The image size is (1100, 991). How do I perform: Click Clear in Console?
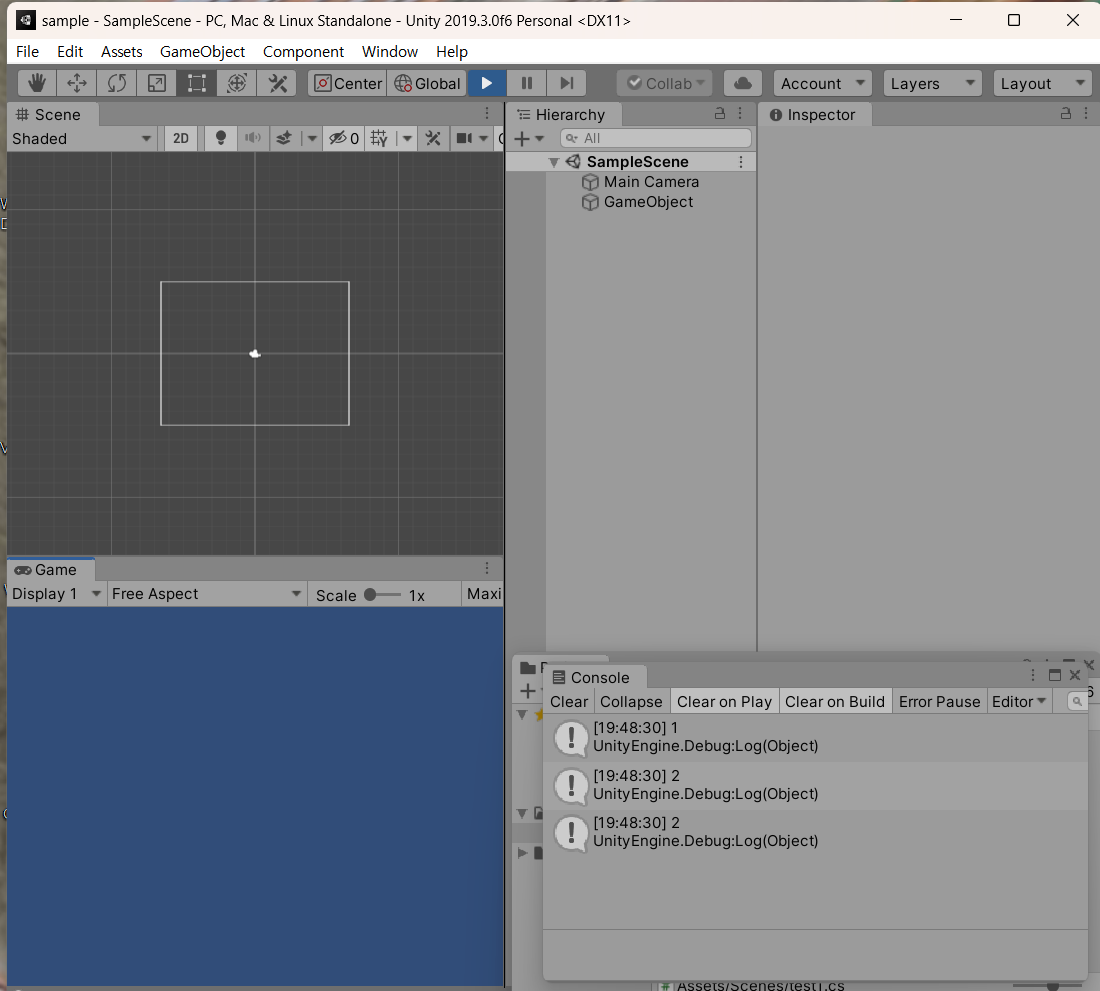[569, 701]
